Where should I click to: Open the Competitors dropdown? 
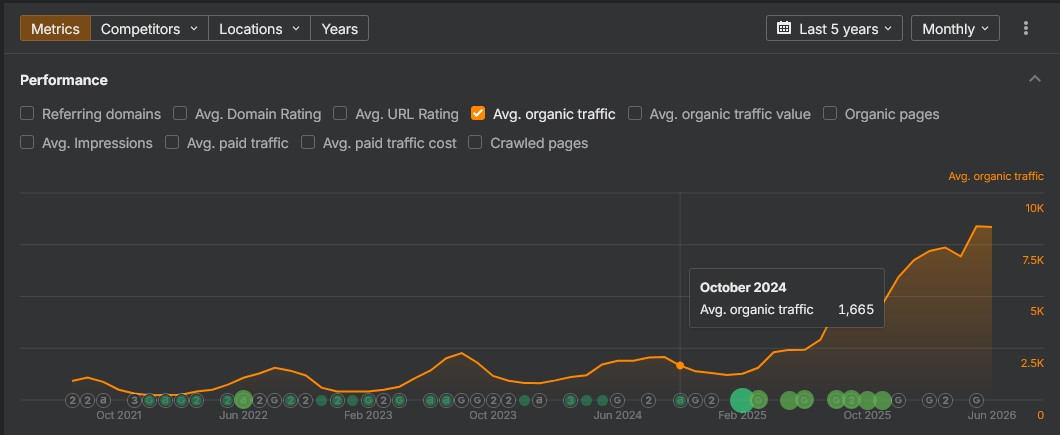click(x=149, y=28)
